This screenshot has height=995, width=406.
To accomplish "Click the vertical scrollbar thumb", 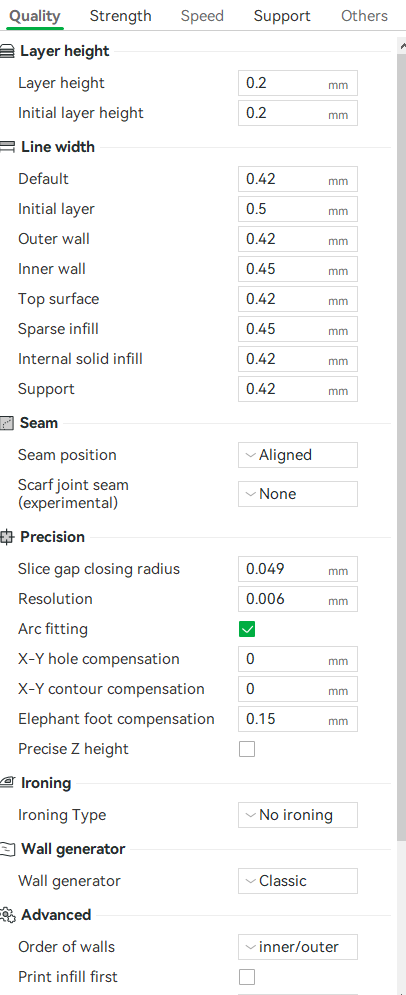I will click(x=402, y=447).
